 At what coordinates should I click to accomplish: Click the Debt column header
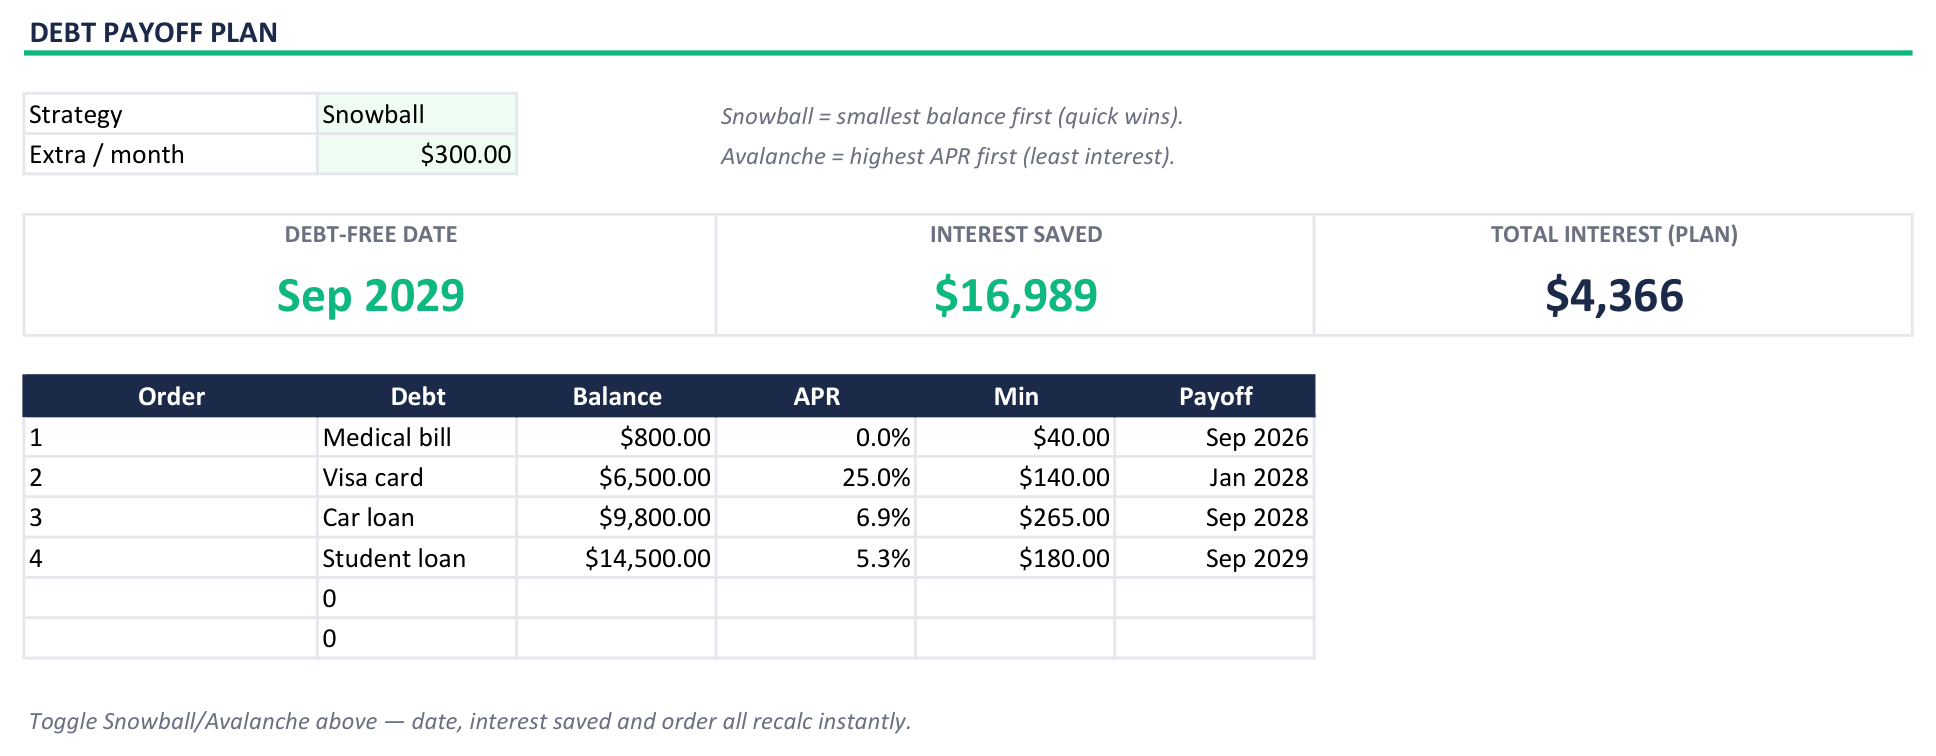click(417, 396)
